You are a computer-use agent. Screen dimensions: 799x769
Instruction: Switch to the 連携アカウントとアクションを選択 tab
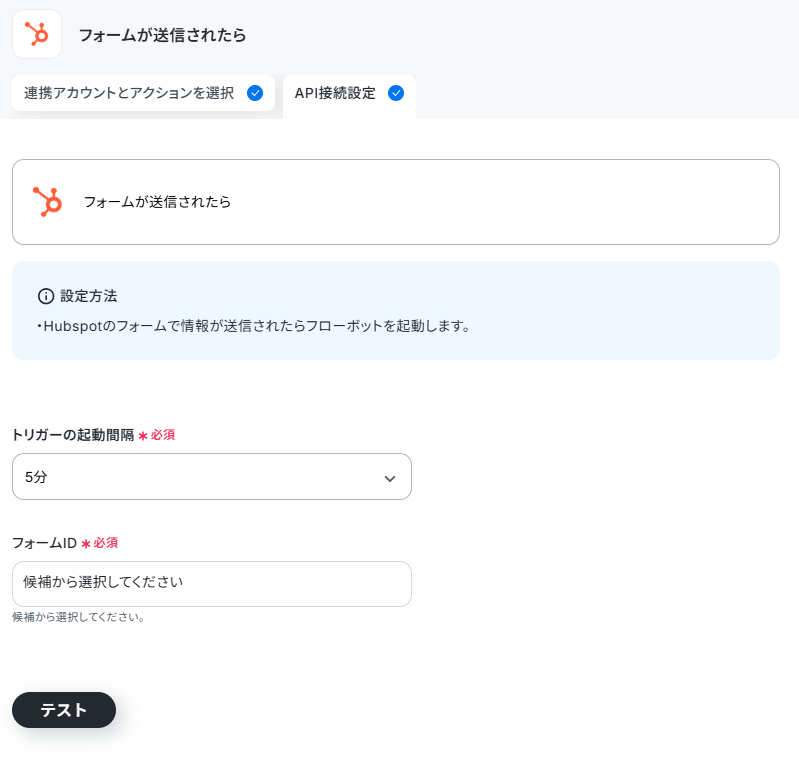[143, 93]
